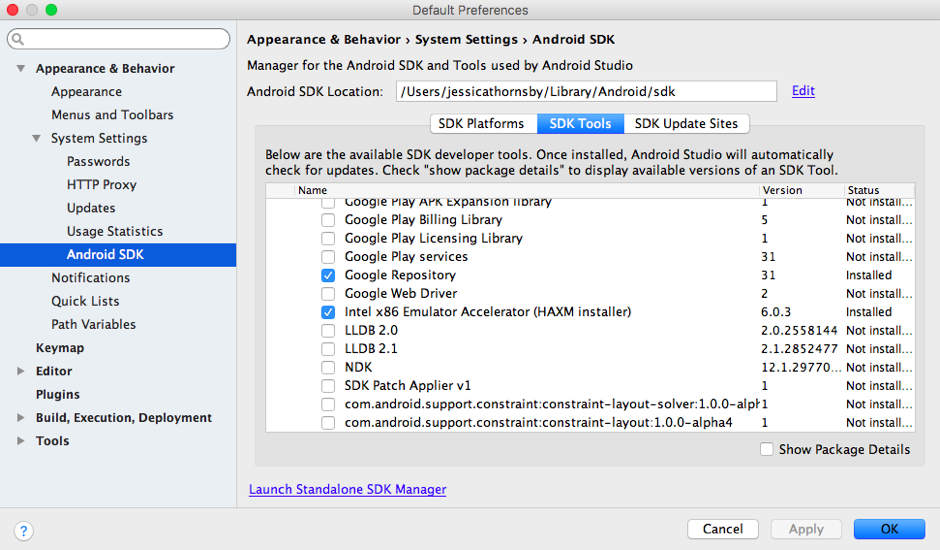Open Path Variables settings
This screenshot has height=550, width=940.
click(x=94, y=324)
